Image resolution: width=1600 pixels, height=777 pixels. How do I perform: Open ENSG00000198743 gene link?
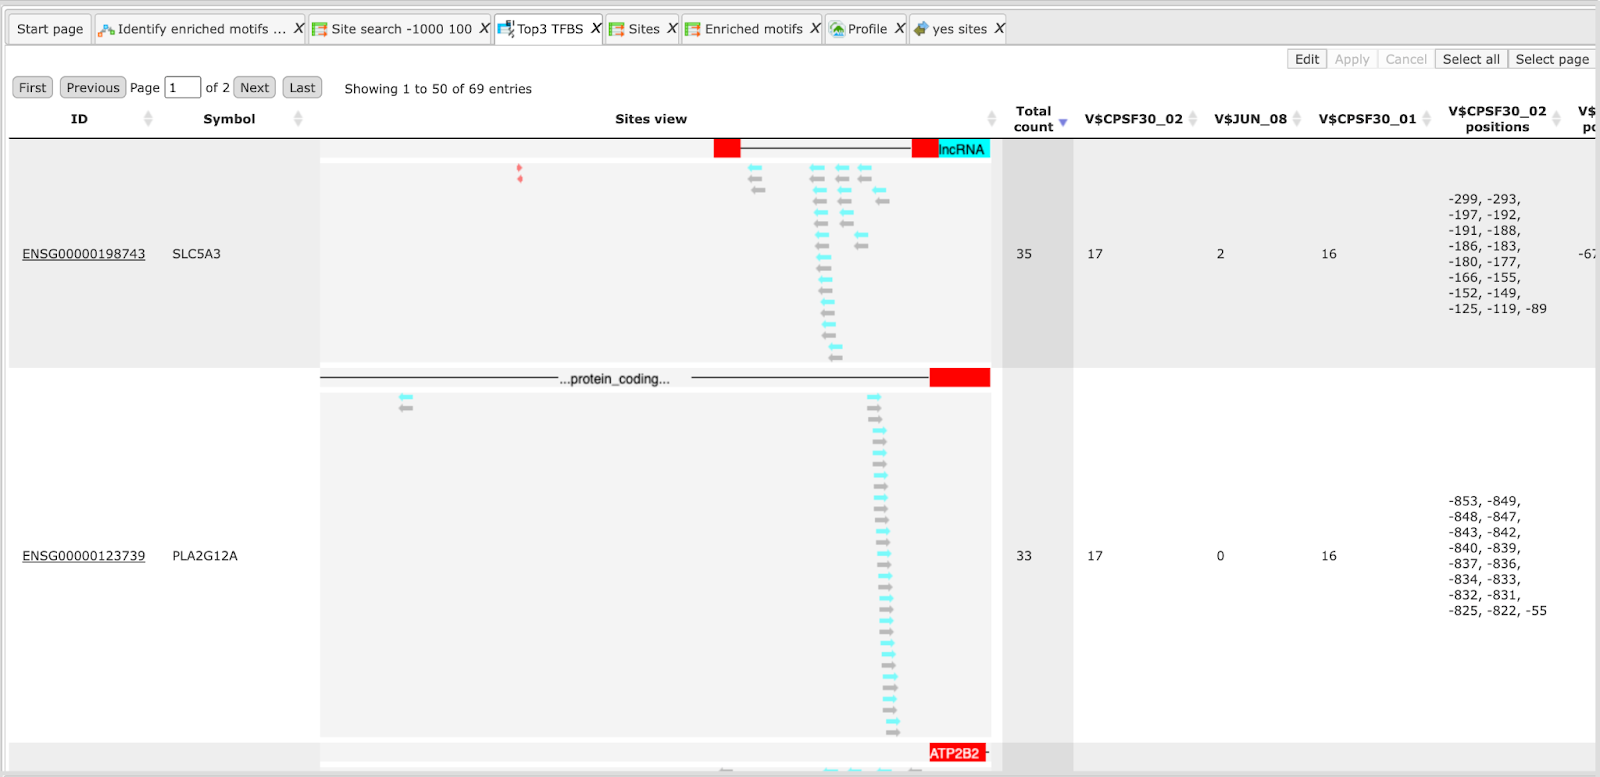(x=84, y=254)
